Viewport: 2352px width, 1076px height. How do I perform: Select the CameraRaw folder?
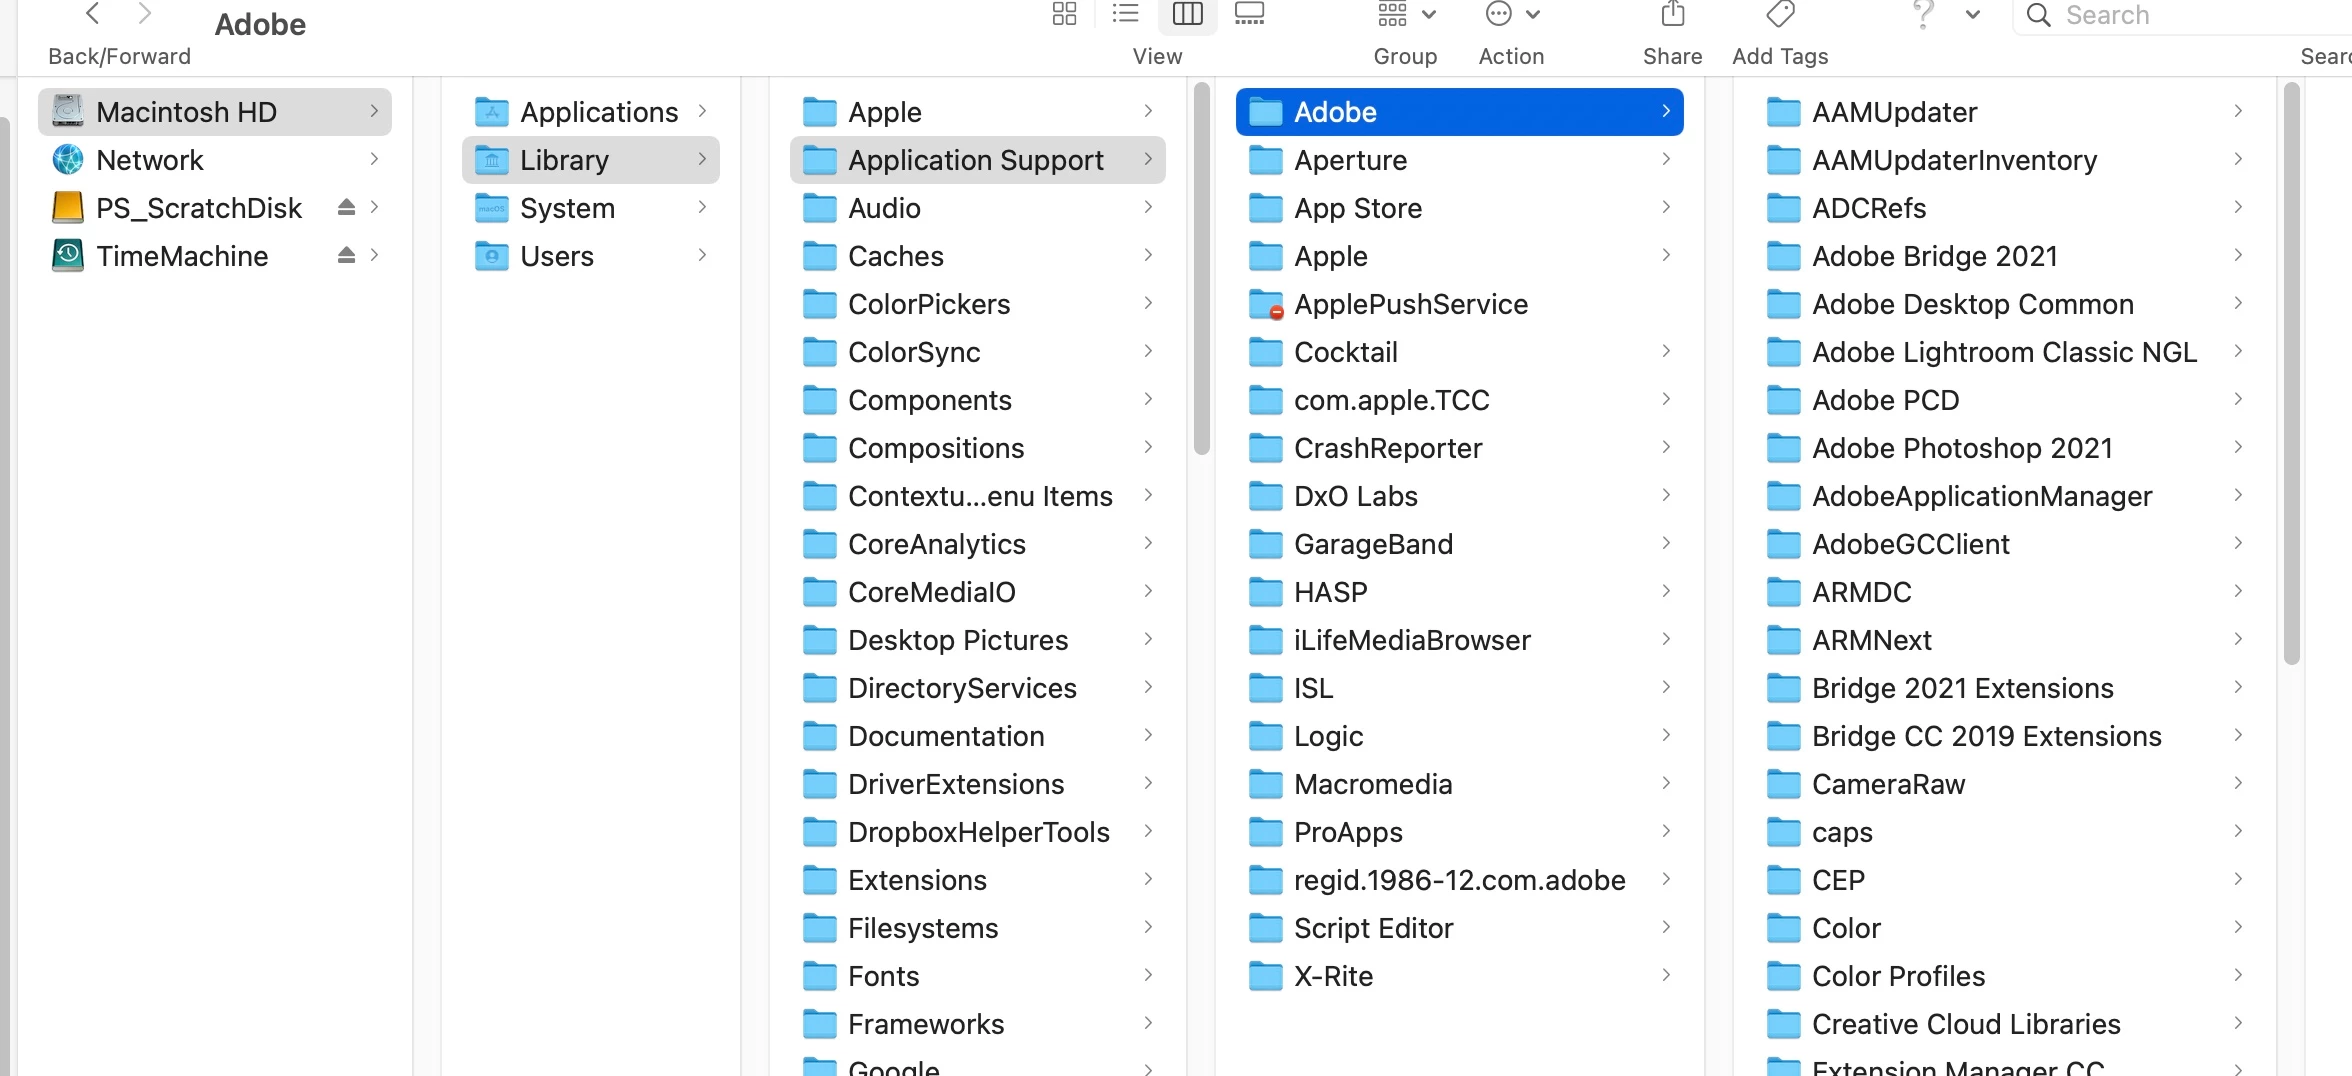(2005, 784)
